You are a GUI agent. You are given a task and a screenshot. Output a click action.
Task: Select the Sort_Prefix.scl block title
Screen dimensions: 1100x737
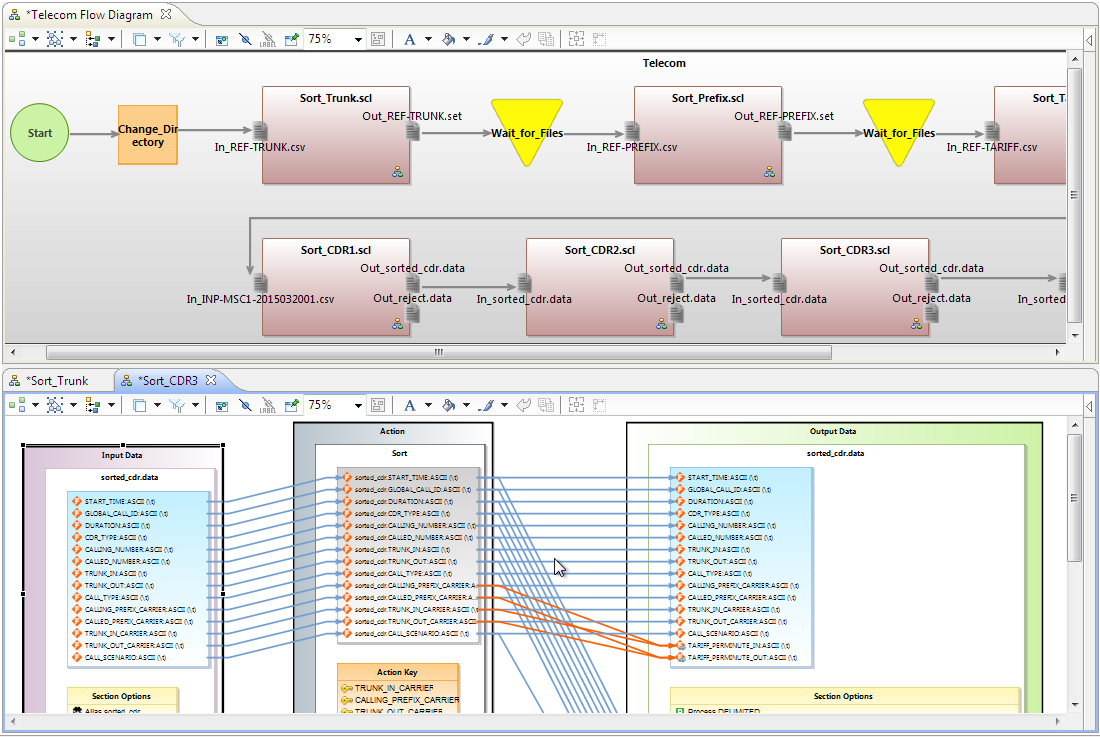(708, 98)
